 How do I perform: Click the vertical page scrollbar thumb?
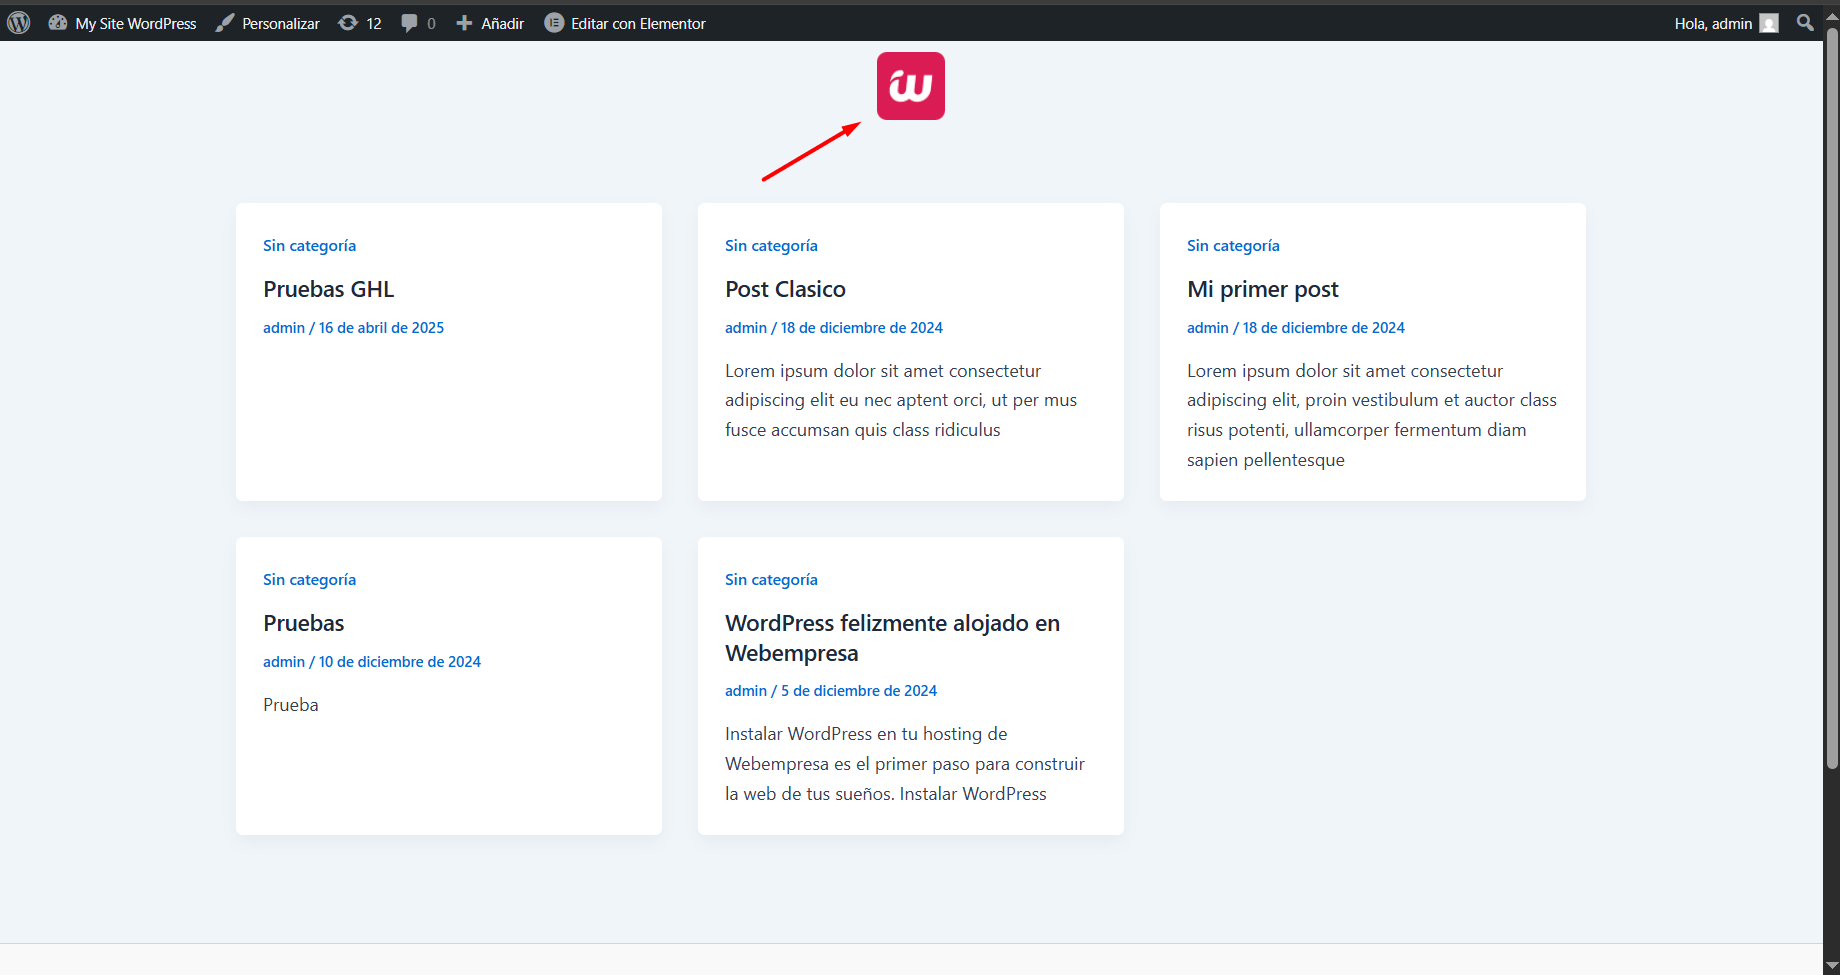[x=1832, y=400]
